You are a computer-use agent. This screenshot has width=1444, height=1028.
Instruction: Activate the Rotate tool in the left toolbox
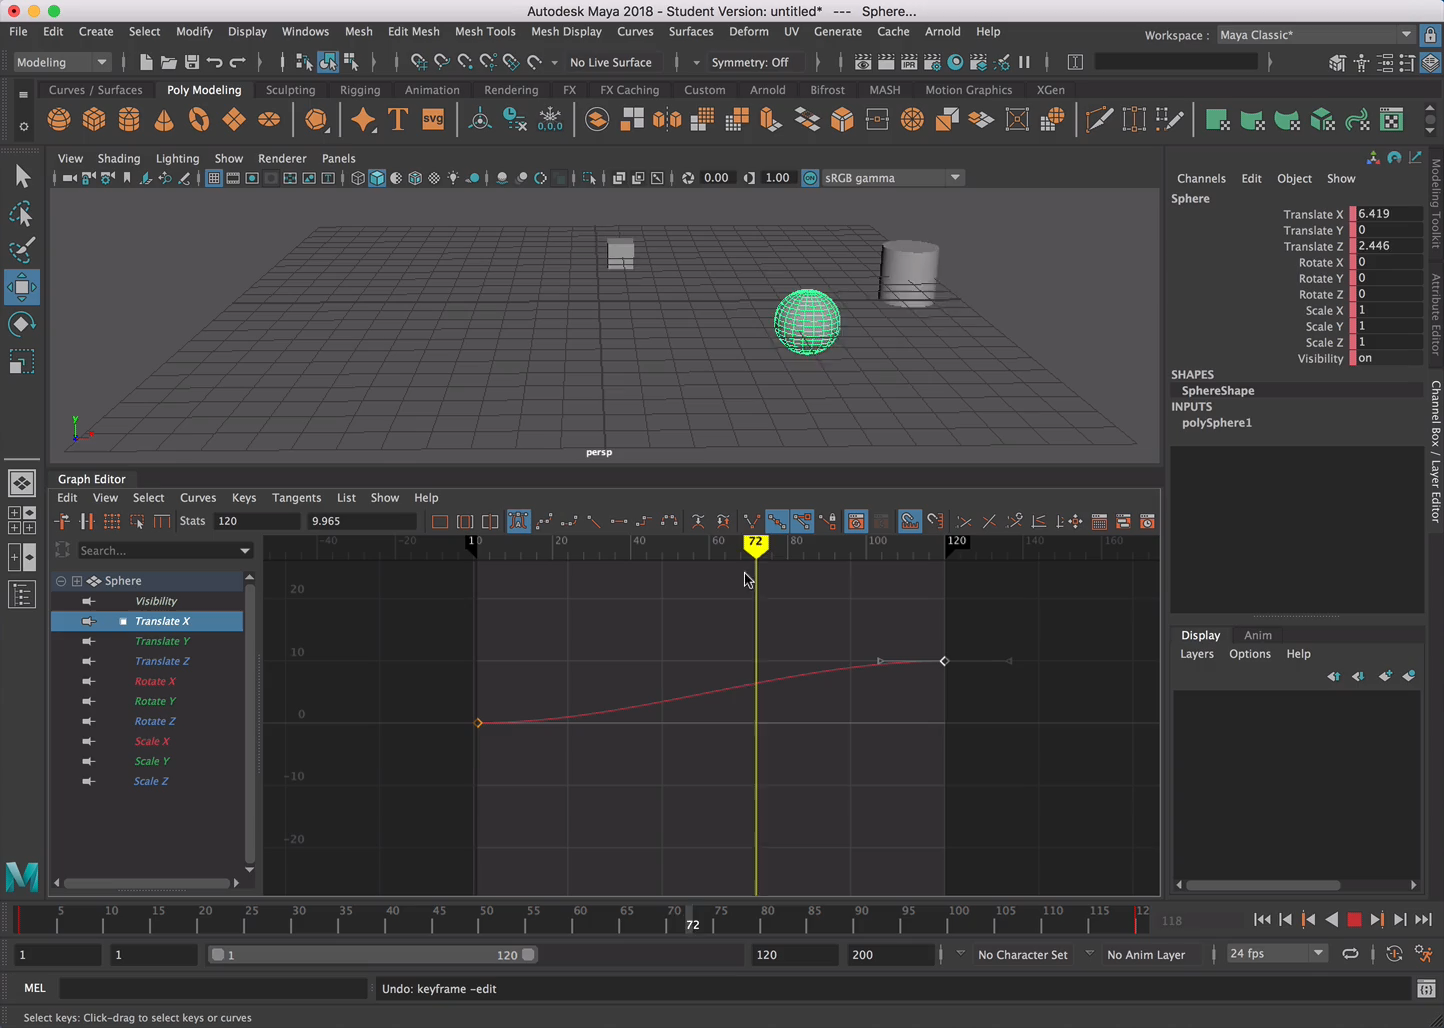(21, 324)
